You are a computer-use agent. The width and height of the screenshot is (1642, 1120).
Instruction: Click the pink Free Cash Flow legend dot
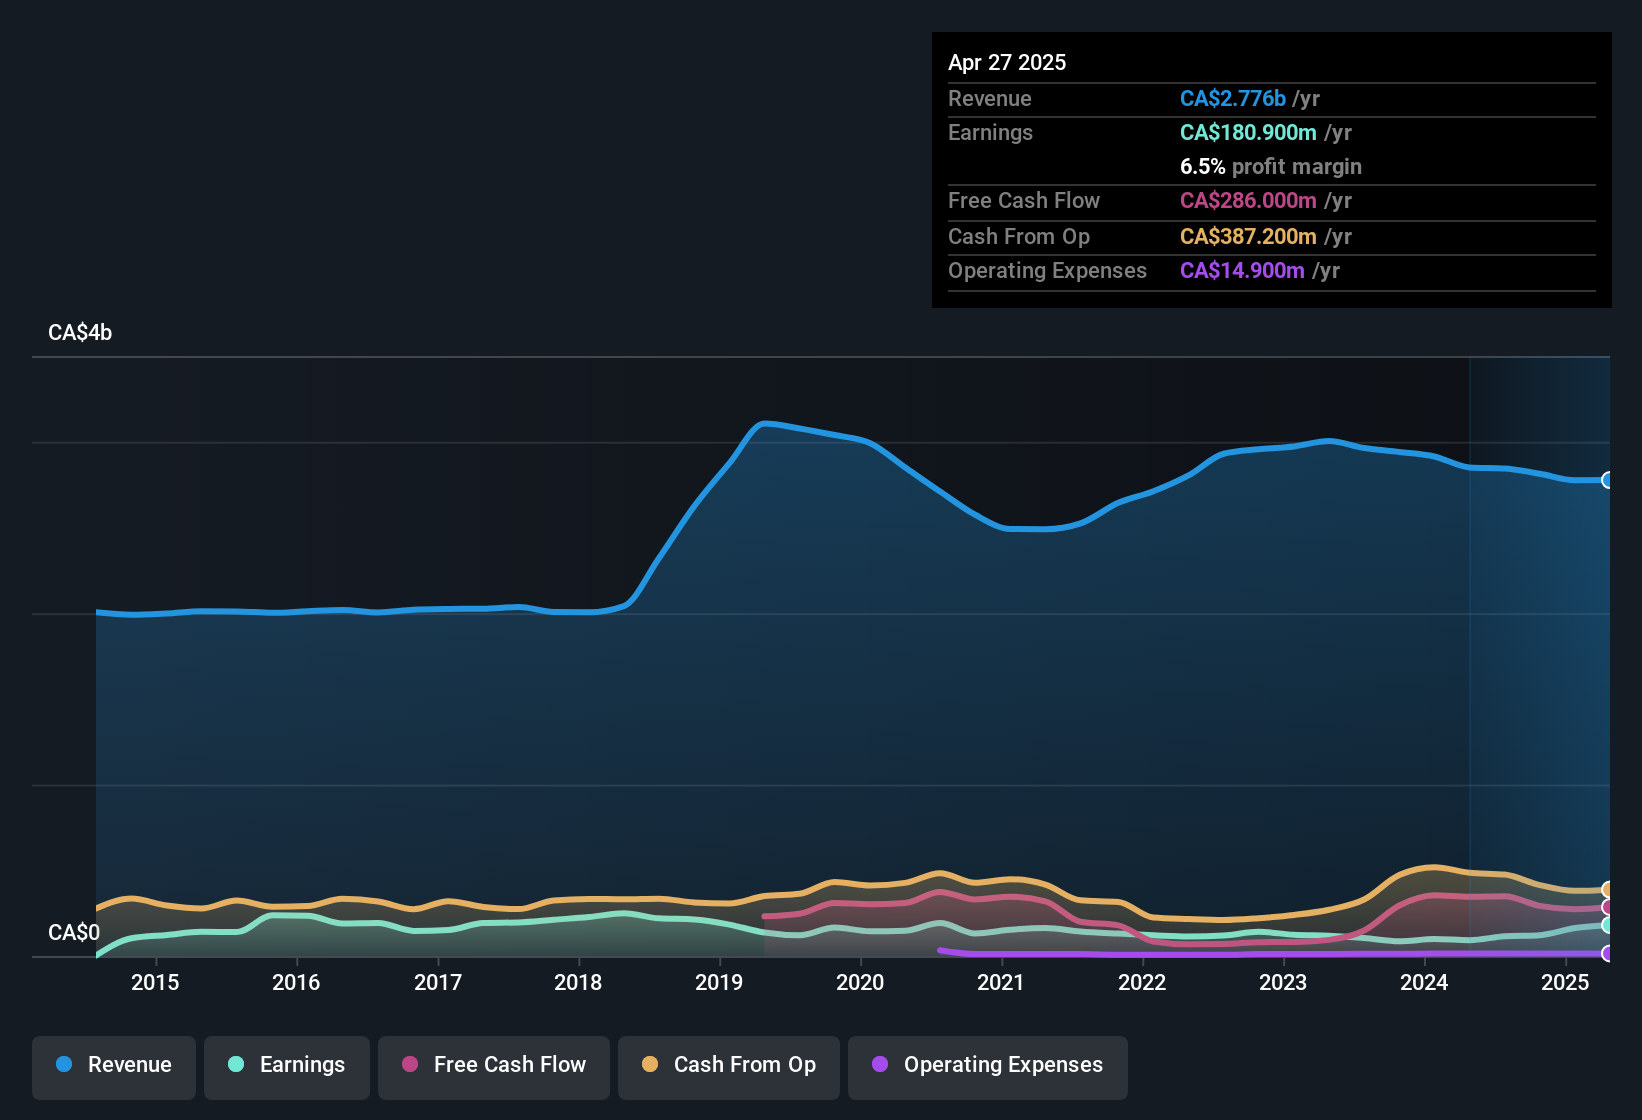tap(409, 1066)
